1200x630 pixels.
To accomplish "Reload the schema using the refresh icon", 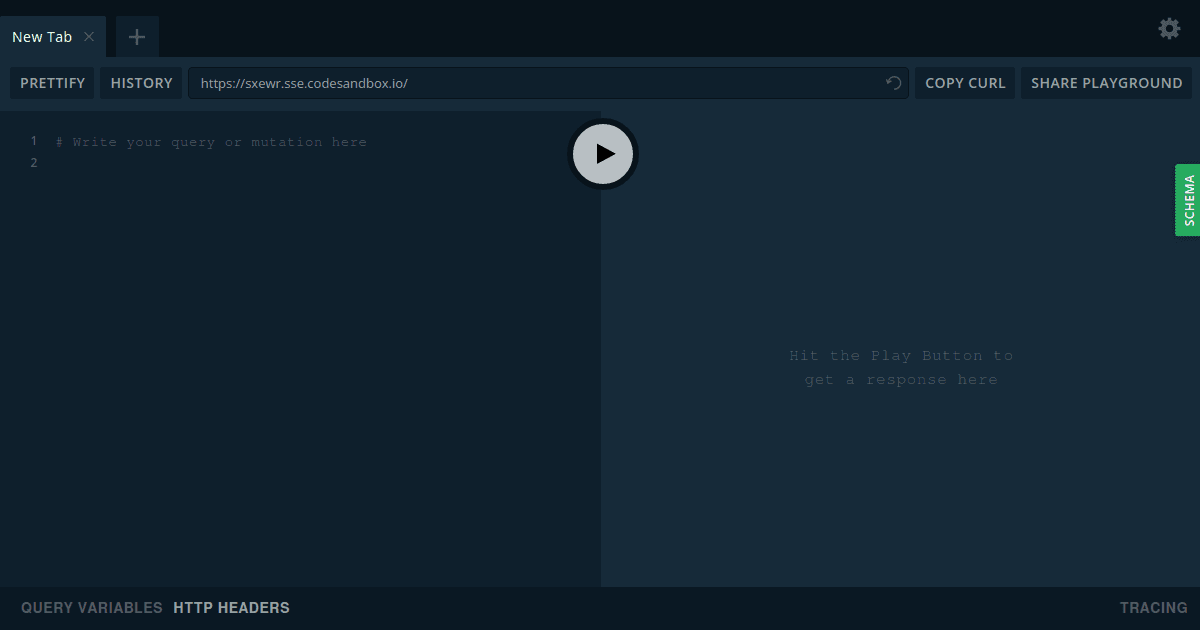I will tap(892, 83).
